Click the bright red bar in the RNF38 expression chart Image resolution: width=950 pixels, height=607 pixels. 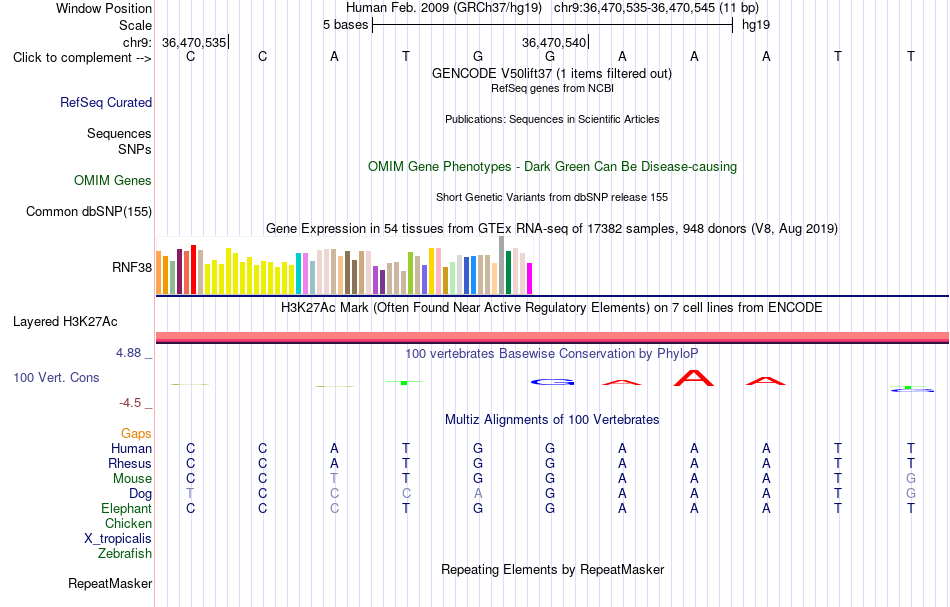193,270
